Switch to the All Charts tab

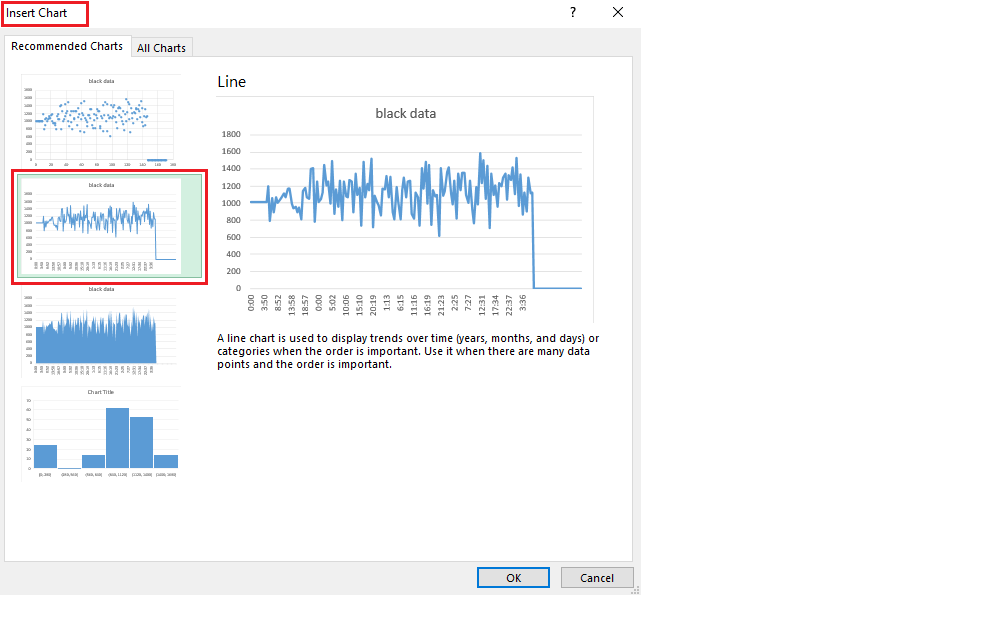161,48
